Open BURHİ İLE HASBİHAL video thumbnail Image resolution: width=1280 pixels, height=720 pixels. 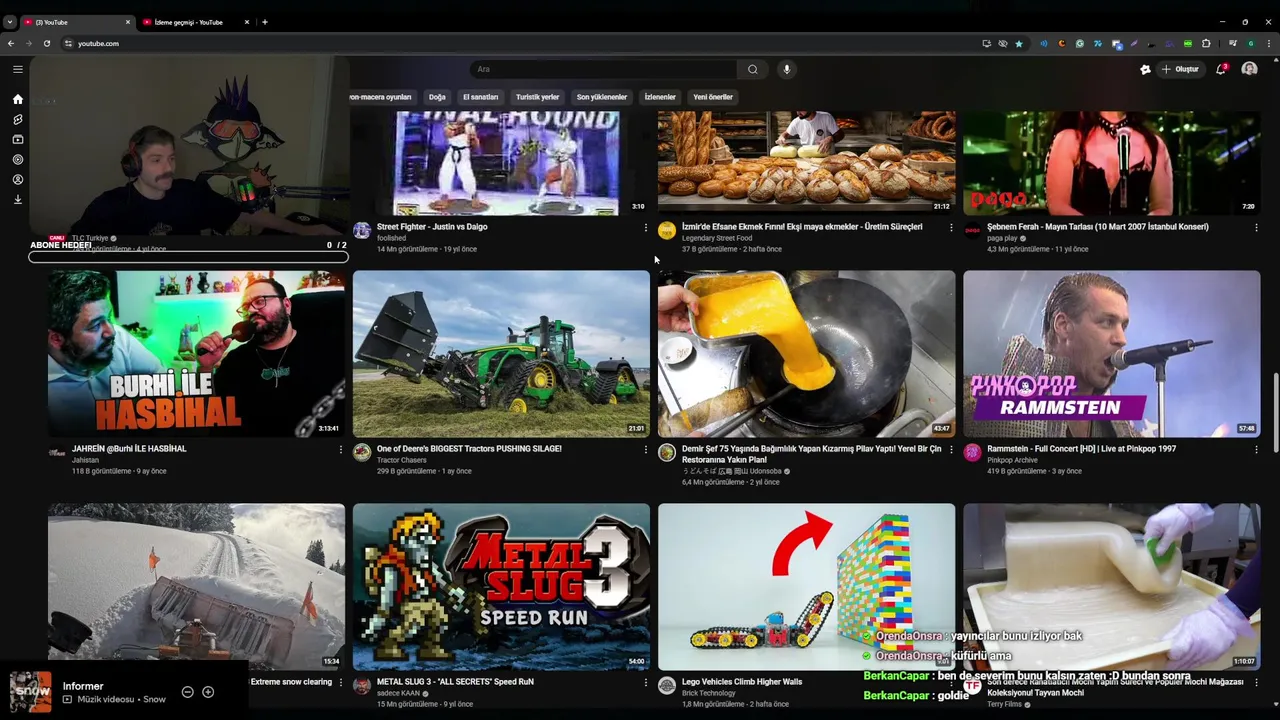click(x=196, y=354)
